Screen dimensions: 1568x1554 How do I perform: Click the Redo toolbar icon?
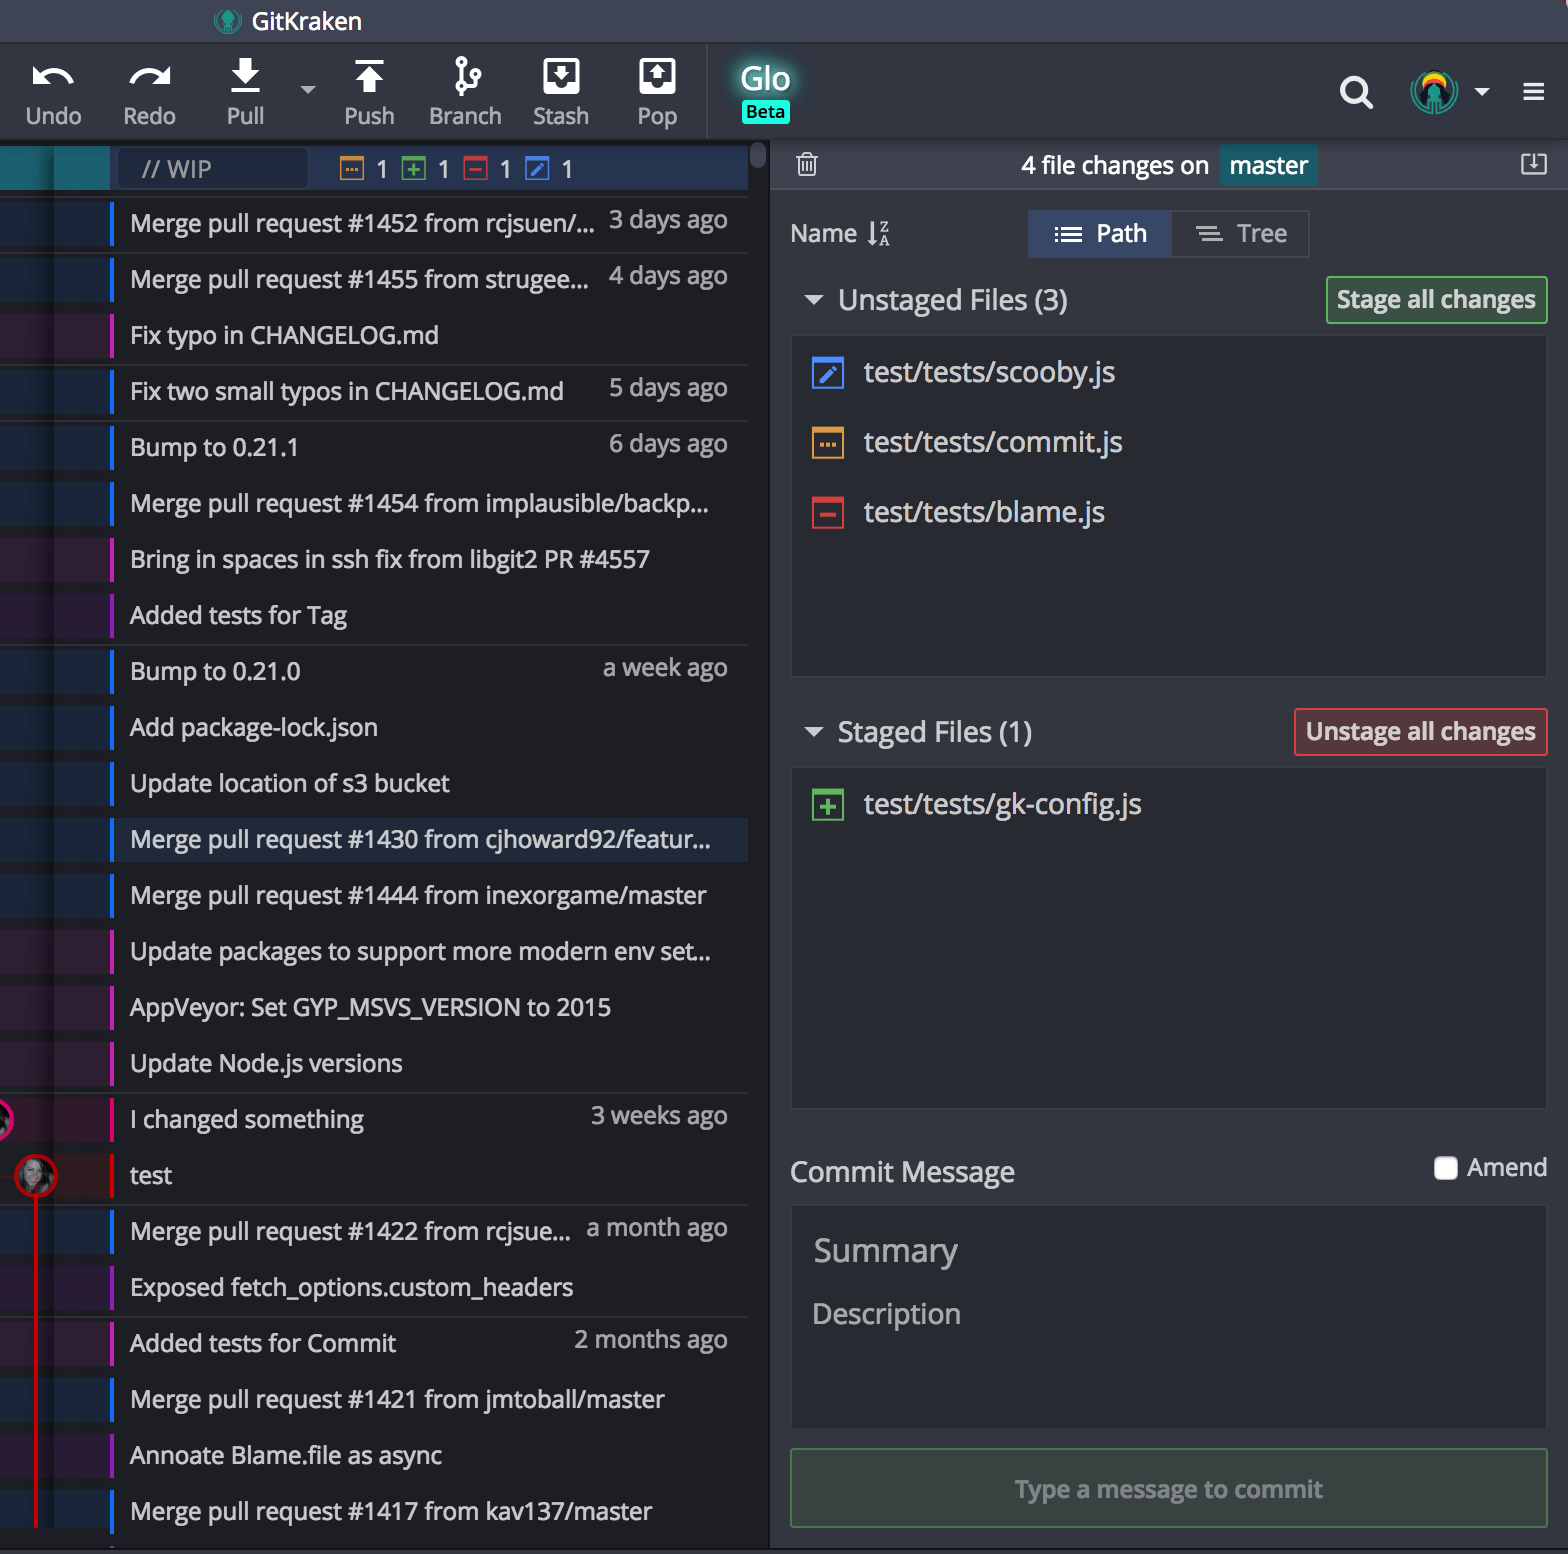pyautogui.click(x=149, y=78)
